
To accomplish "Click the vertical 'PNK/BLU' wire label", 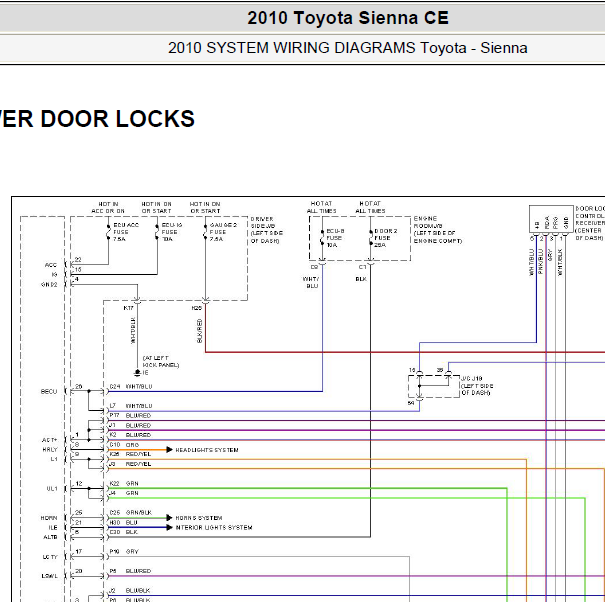I will click(541, 262).
